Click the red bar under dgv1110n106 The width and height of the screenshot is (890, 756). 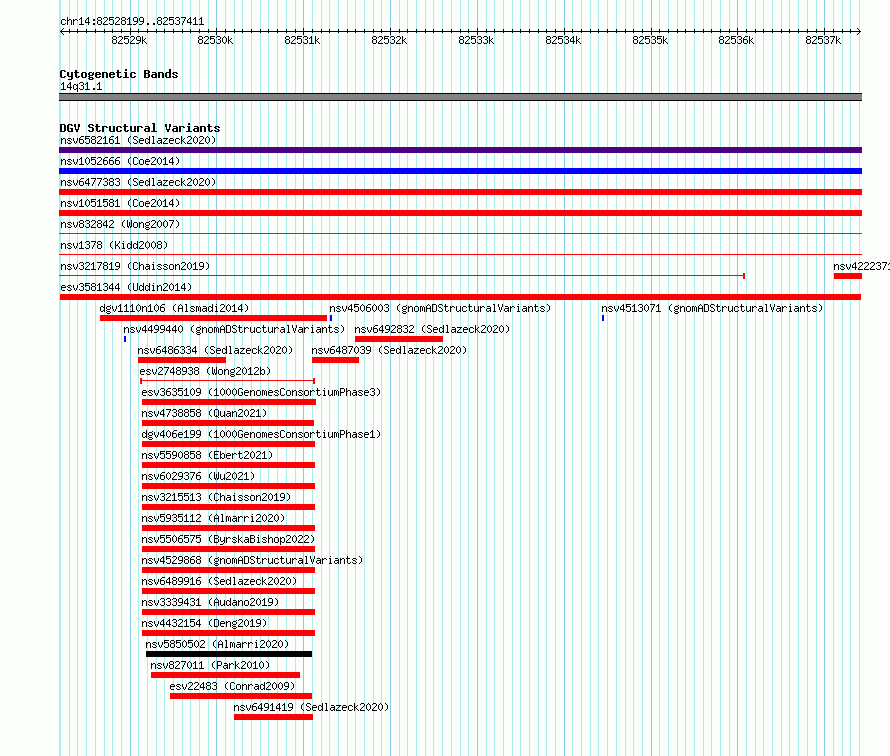coord(213,318)
